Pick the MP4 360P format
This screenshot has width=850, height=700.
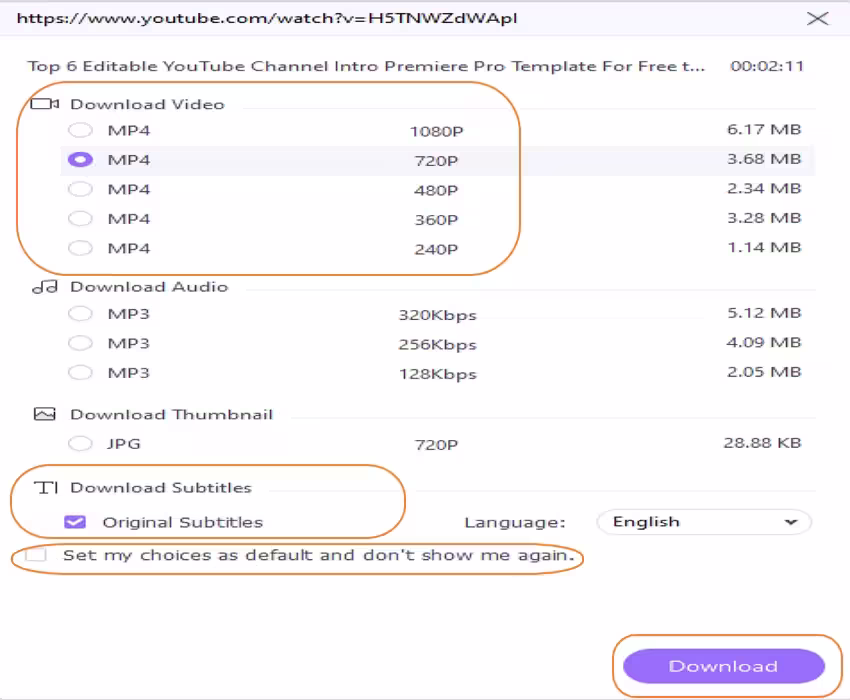click(80, 218)
